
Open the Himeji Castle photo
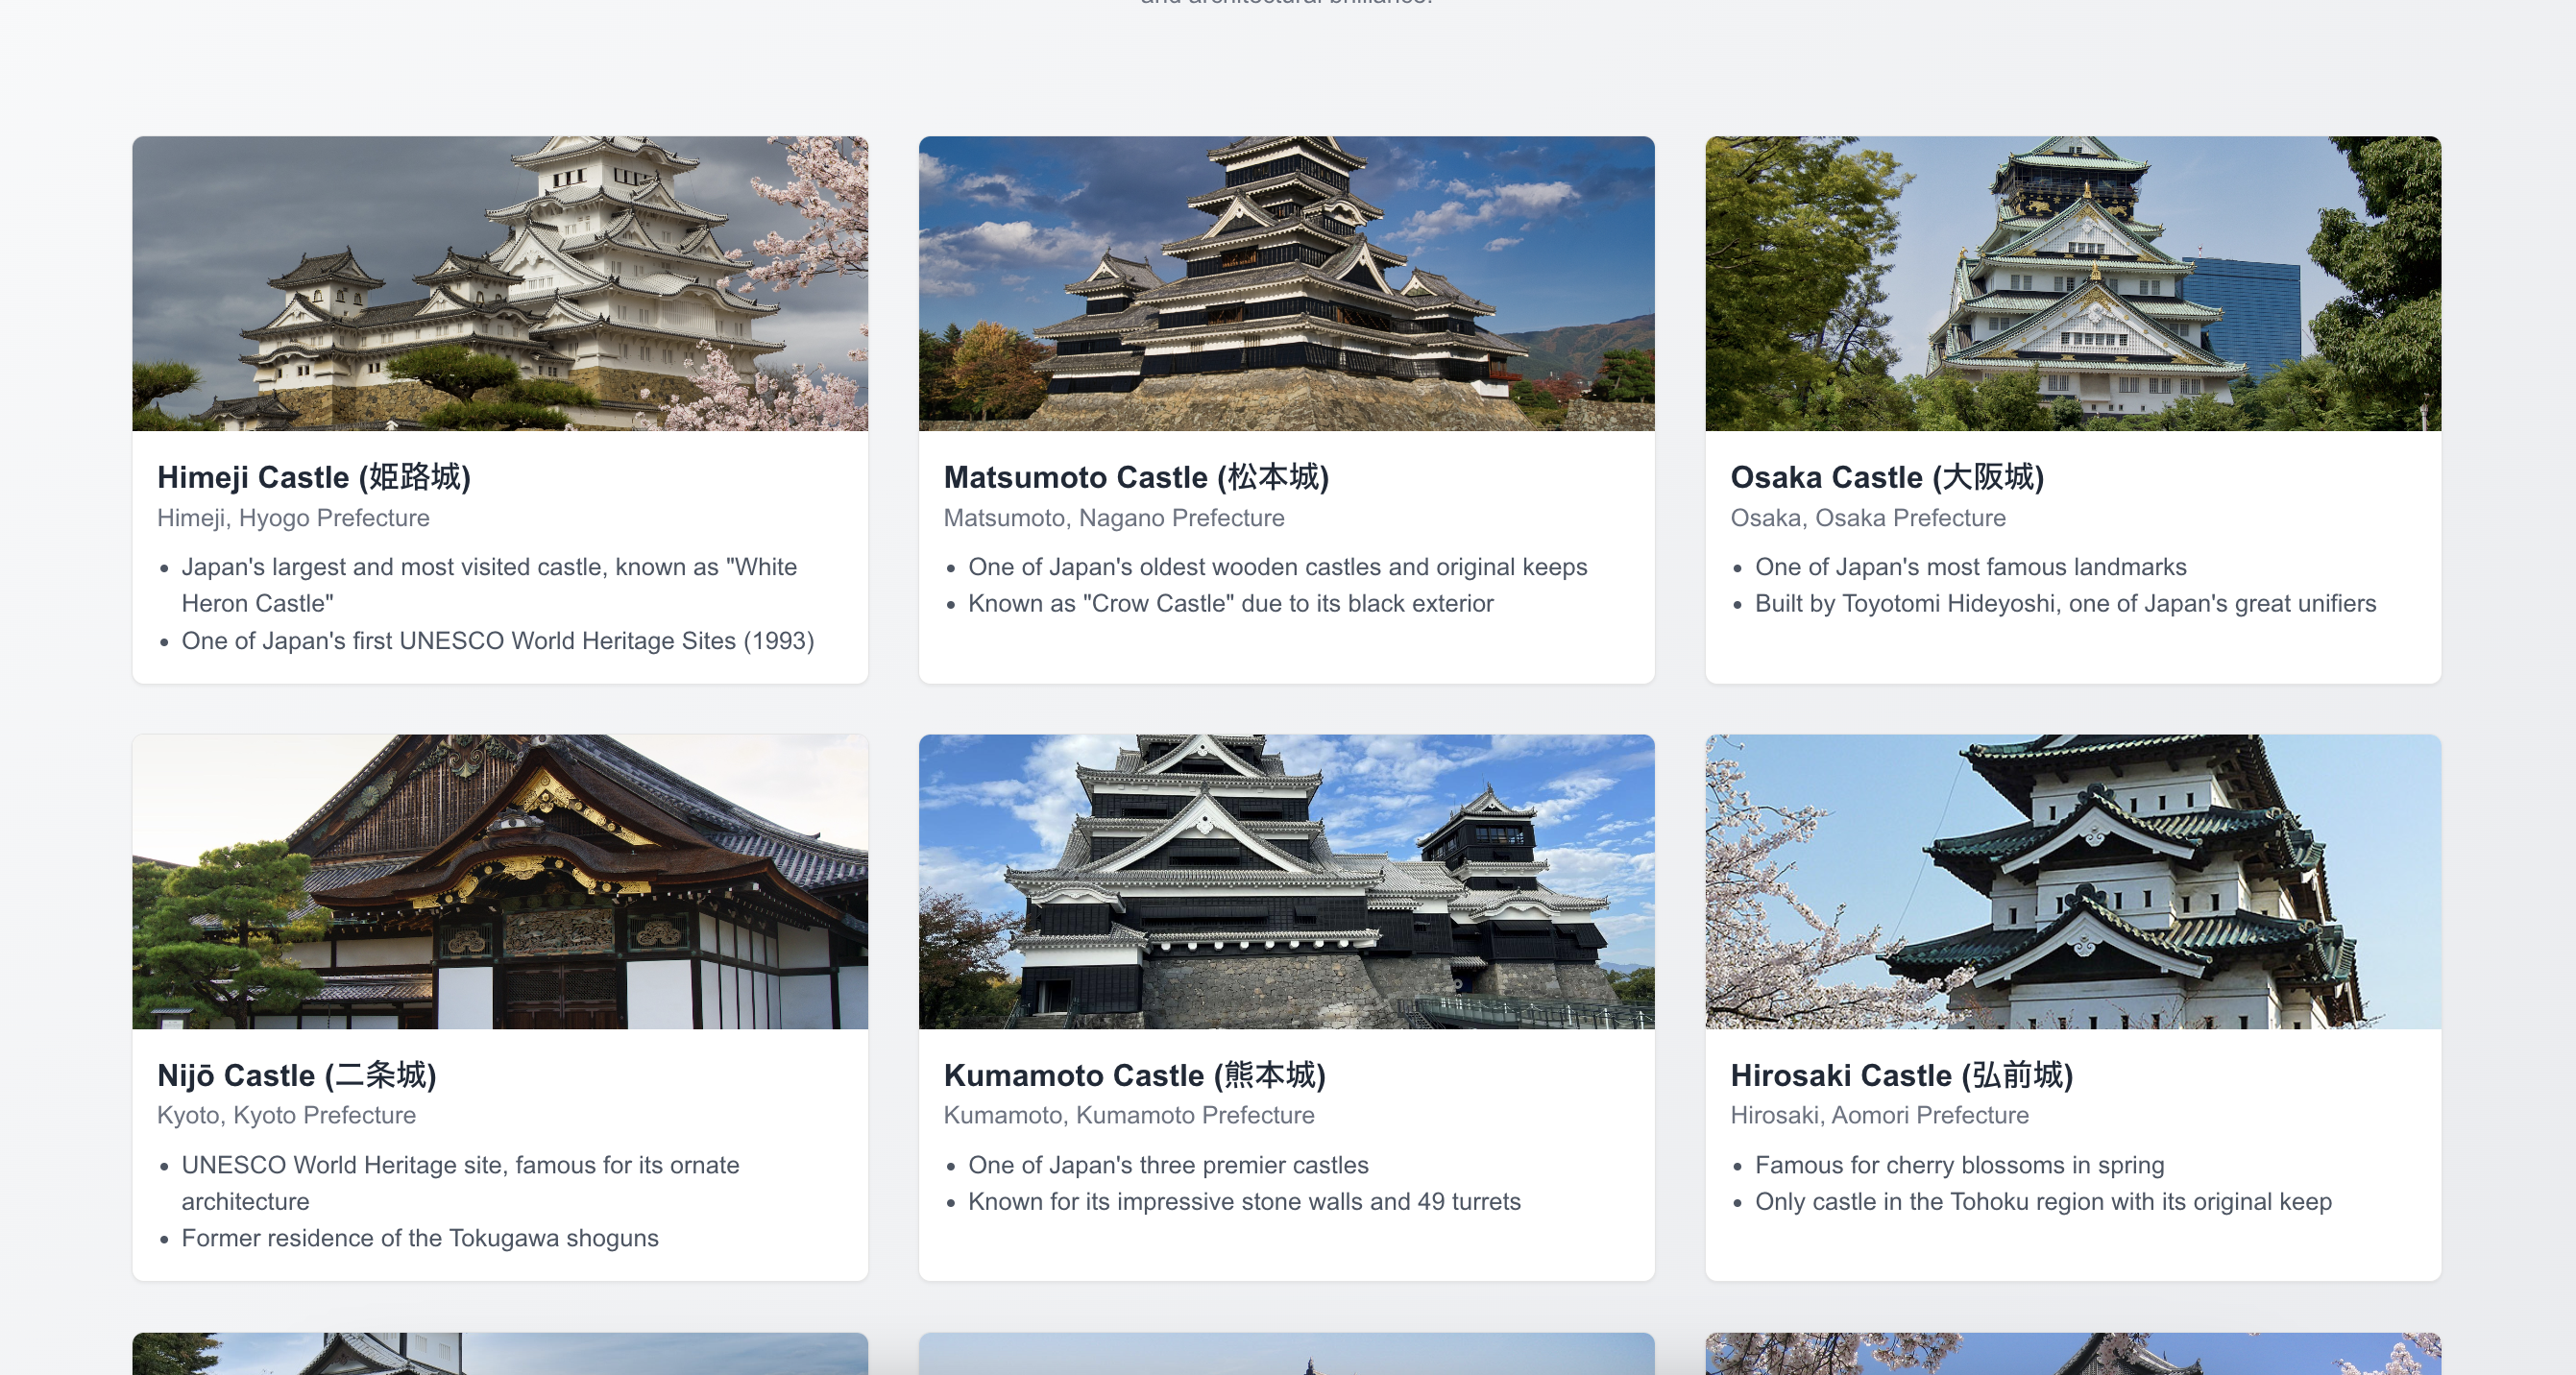click(x=500, y=283)
